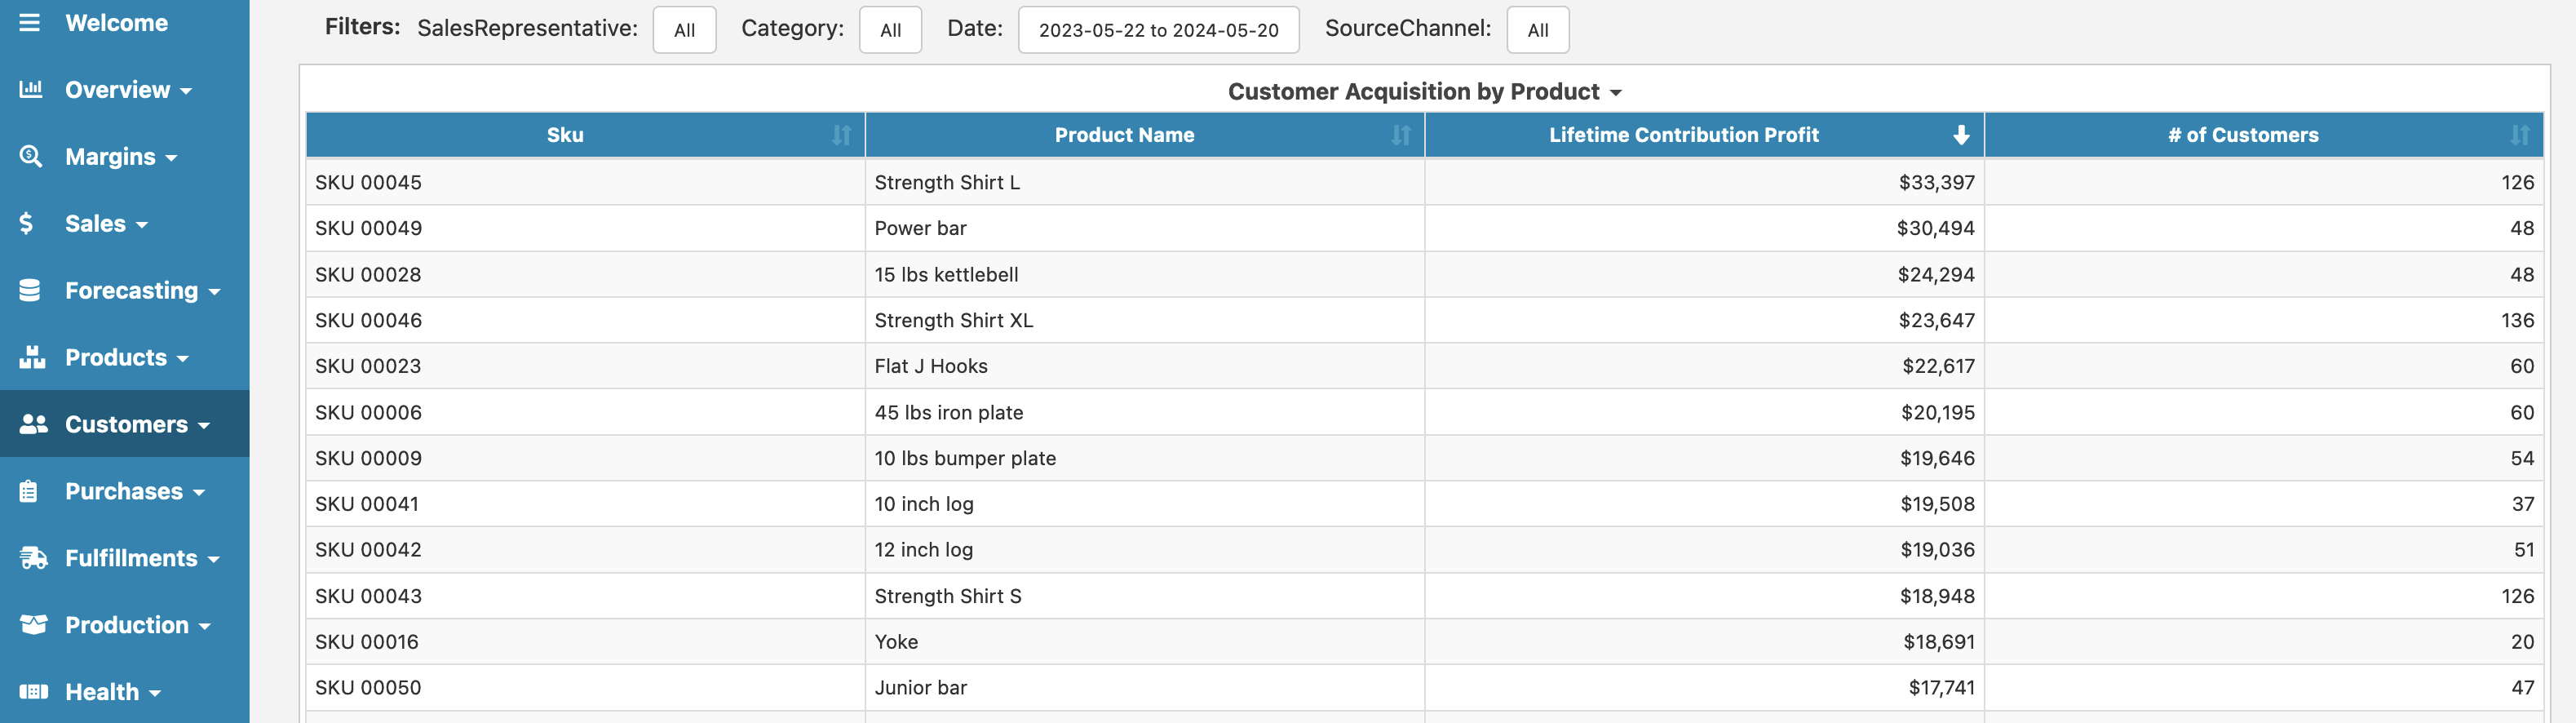Toggle sorting on the Sku column
Screen dimensions: 2576x723
tap(841, 135)
